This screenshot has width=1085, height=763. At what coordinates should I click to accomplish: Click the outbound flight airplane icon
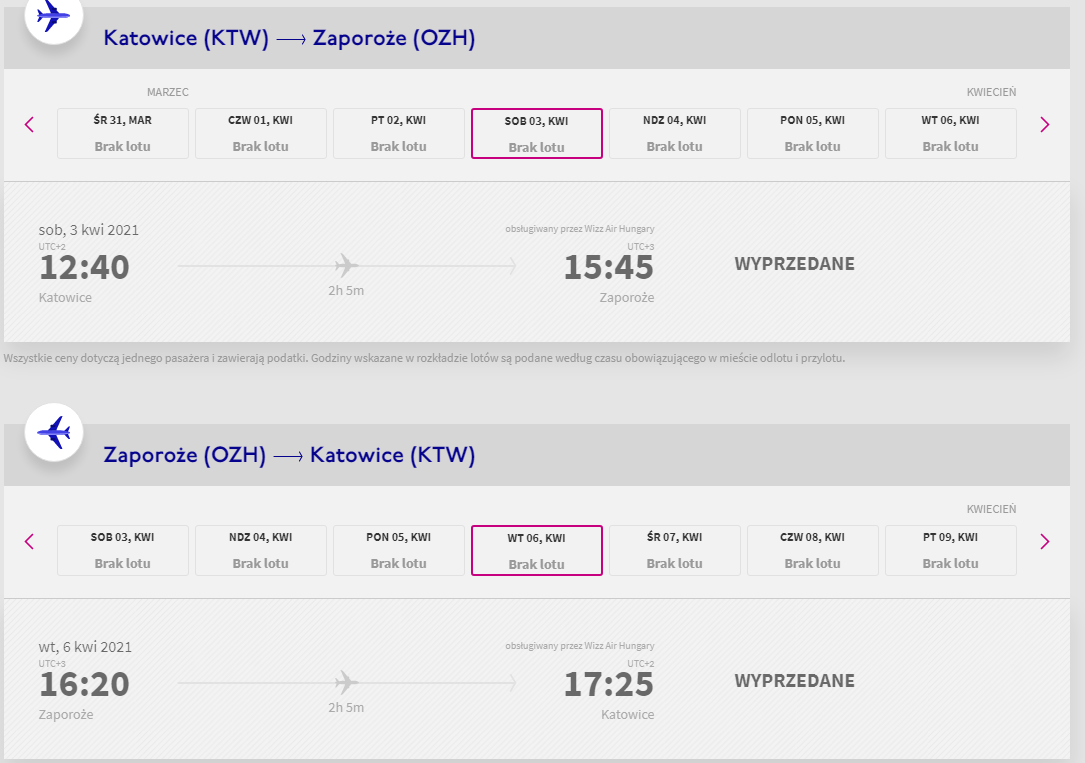tap(54, 16)
